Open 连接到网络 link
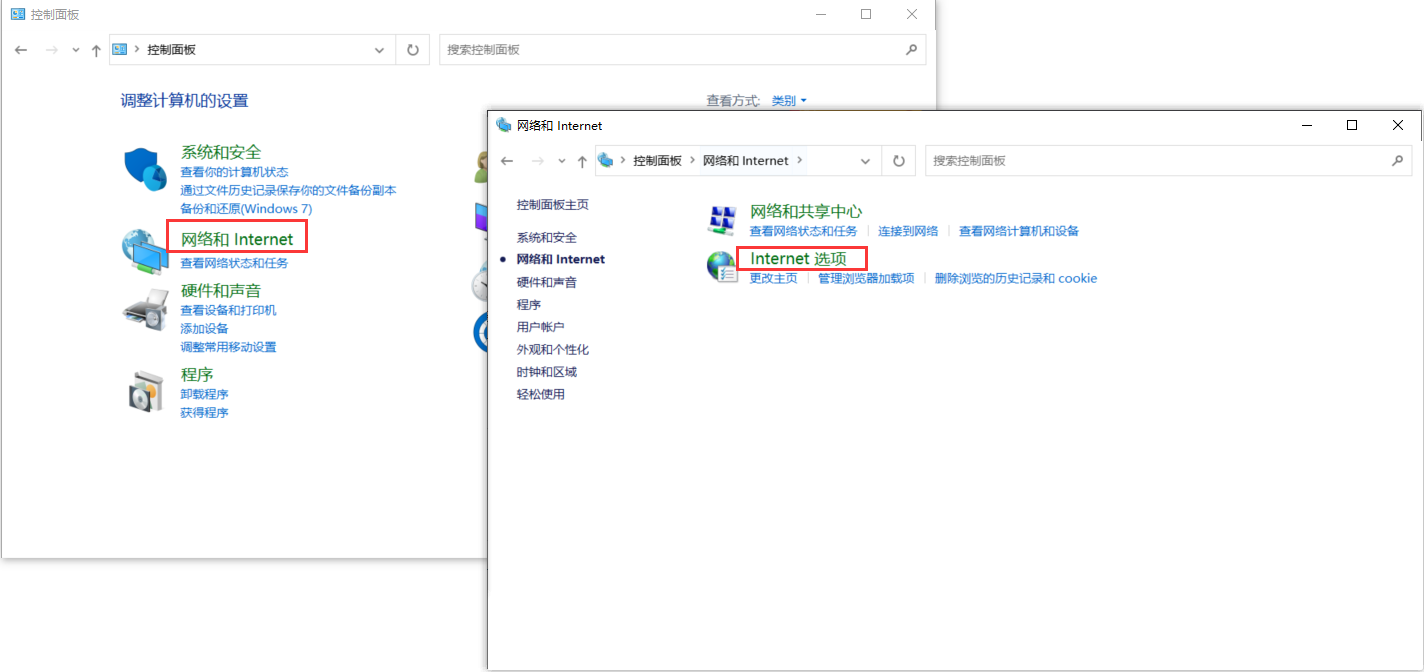 [908, 231]
